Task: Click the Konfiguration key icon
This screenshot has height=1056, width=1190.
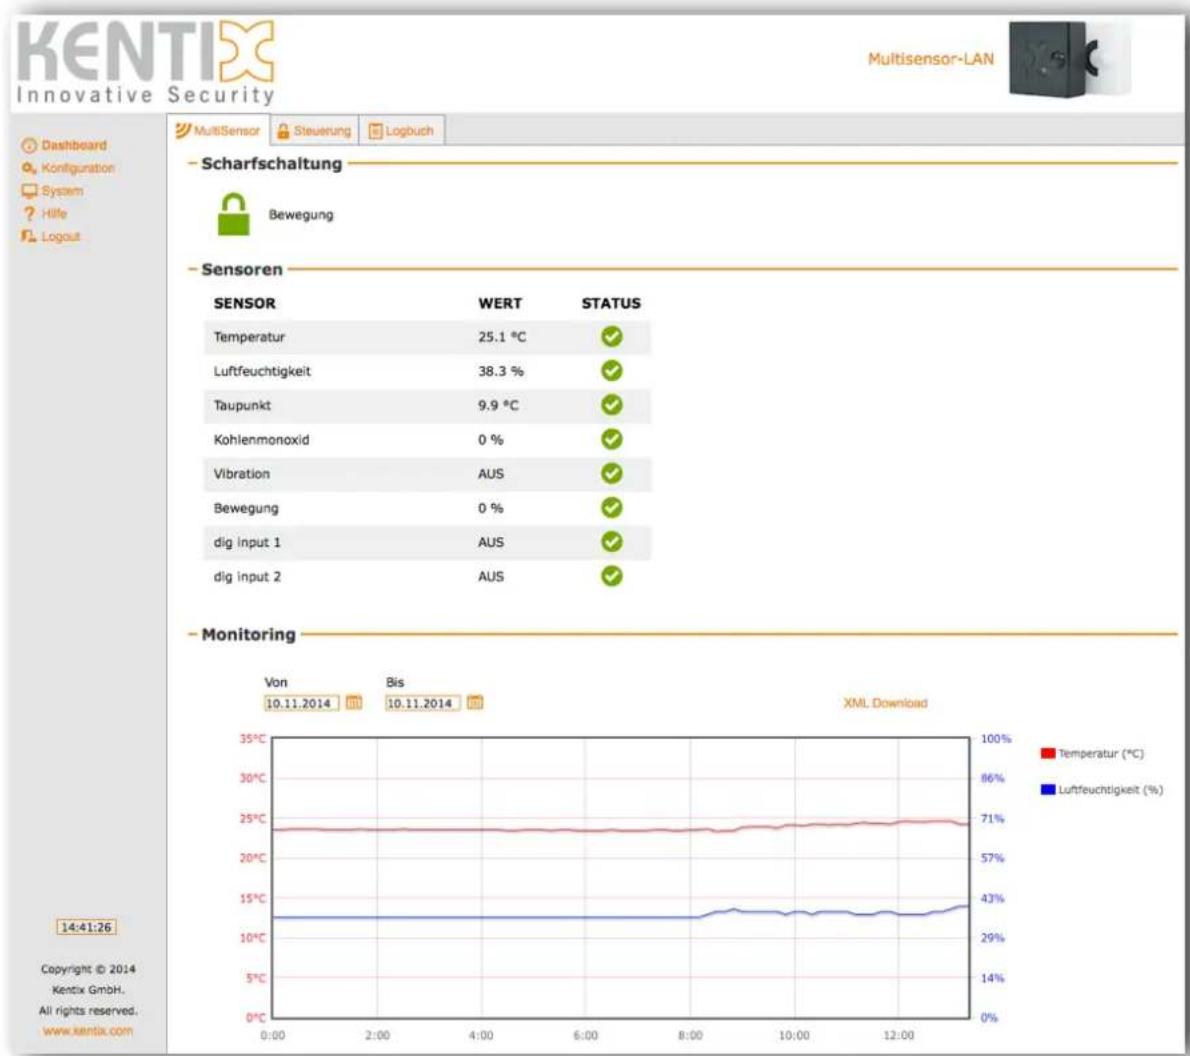Action: pos(29,168)
